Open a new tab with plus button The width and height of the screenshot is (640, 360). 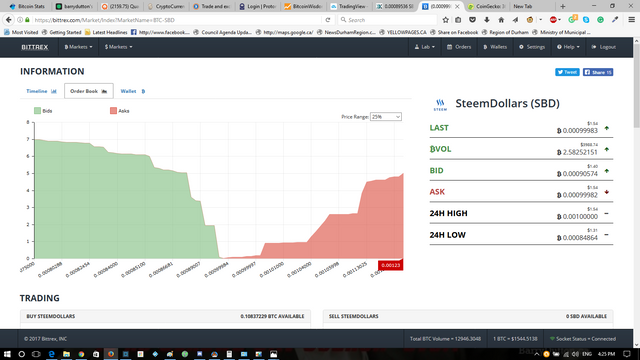(x=562, y=6)
